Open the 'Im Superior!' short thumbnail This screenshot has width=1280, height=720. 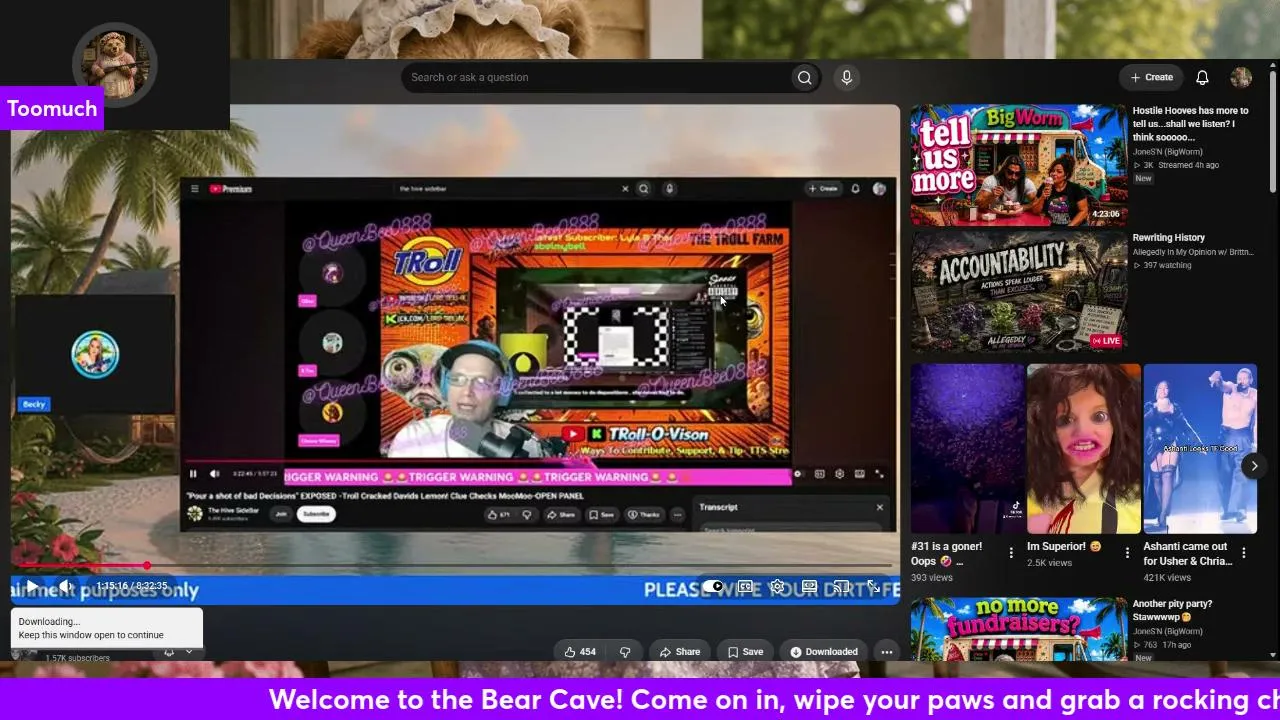coord(1083,448)
